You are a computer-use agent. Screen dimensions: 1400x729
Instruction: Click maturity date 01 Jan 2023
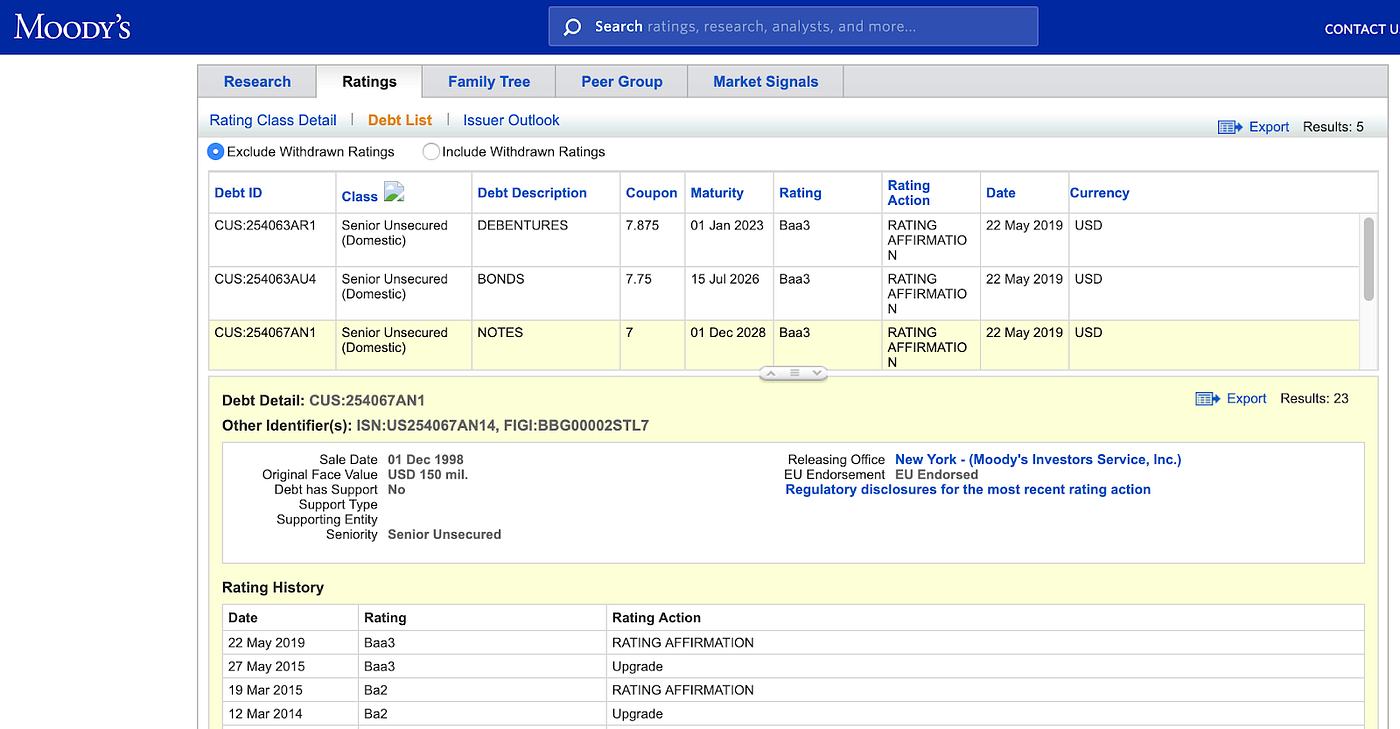coord(727,226)
